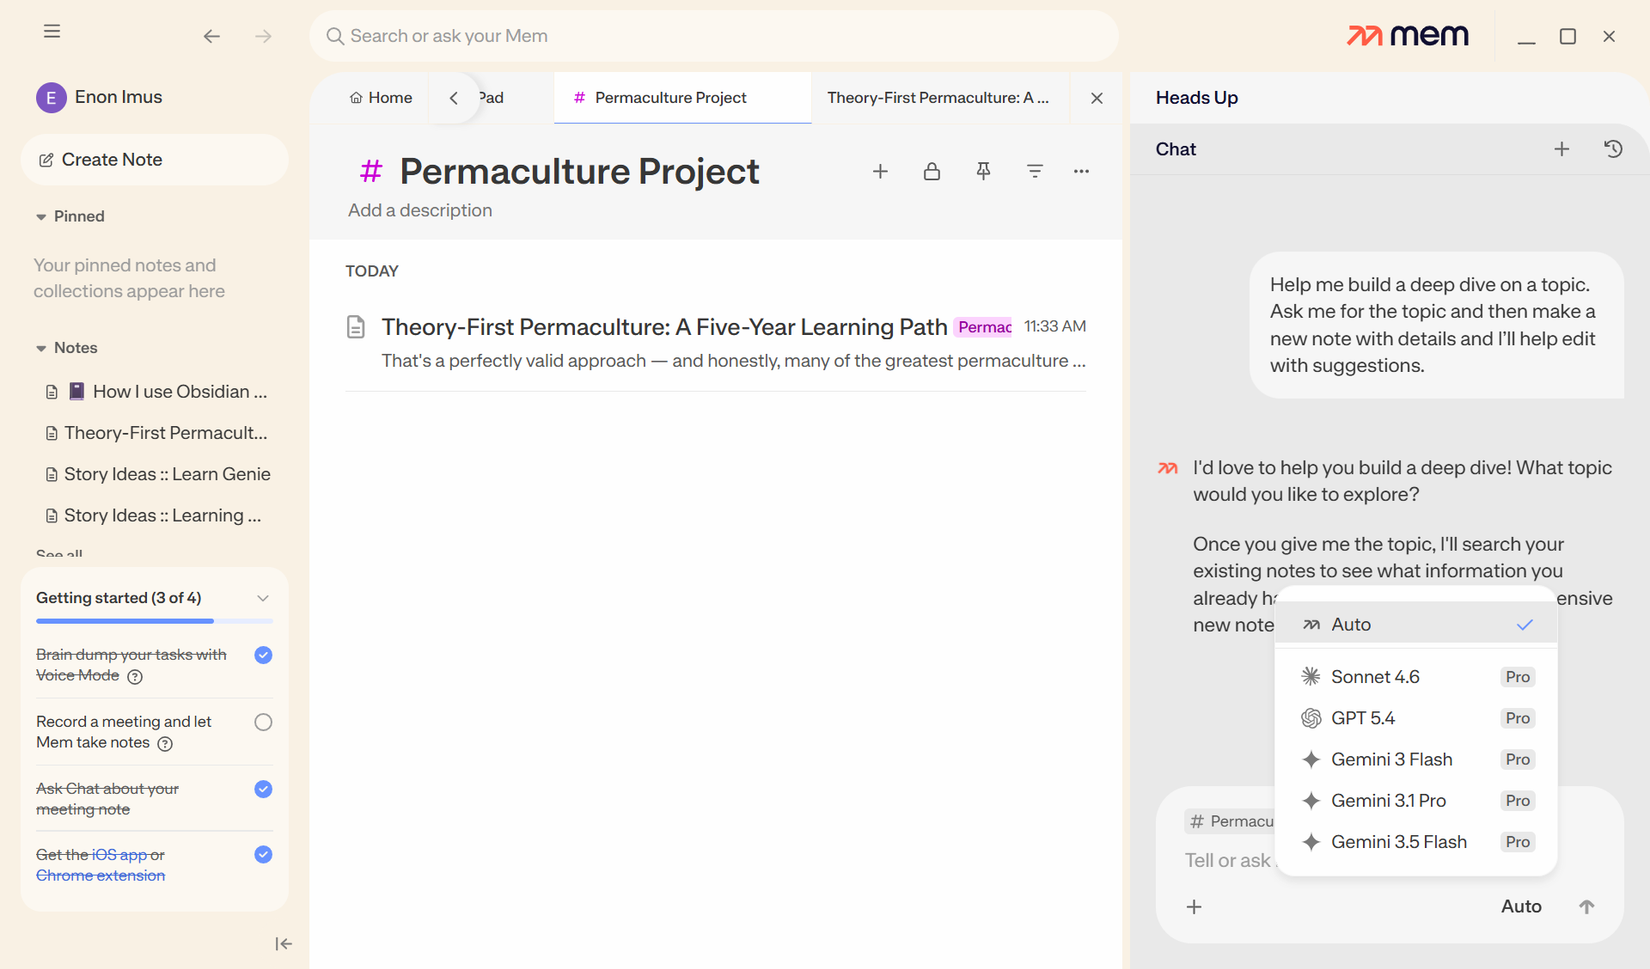Click the Heads Up panel heading
The image size is (1650, 969).
tap(1197, 98)
